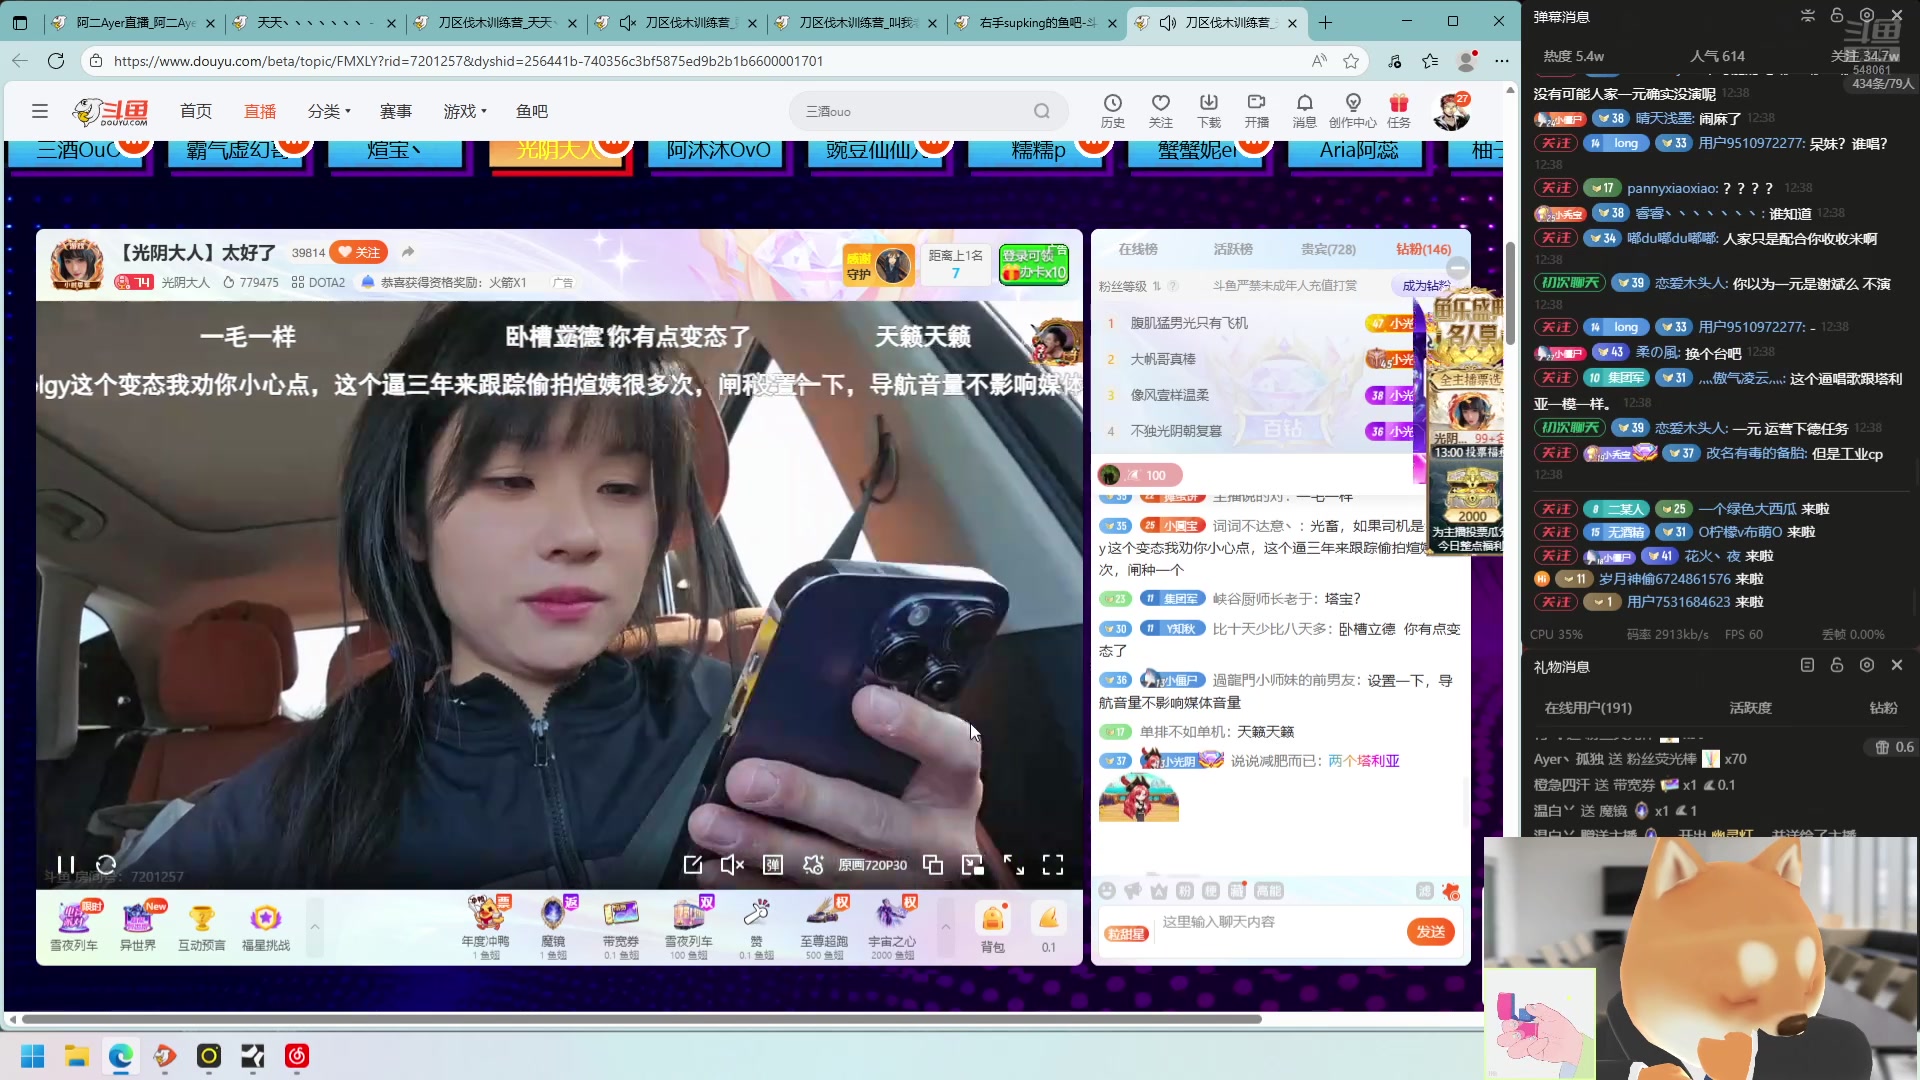This screenshot has width=1920, height=1080.
Task: Toggle the 弹 danmaku display in the player
Action: coord(773,865)
